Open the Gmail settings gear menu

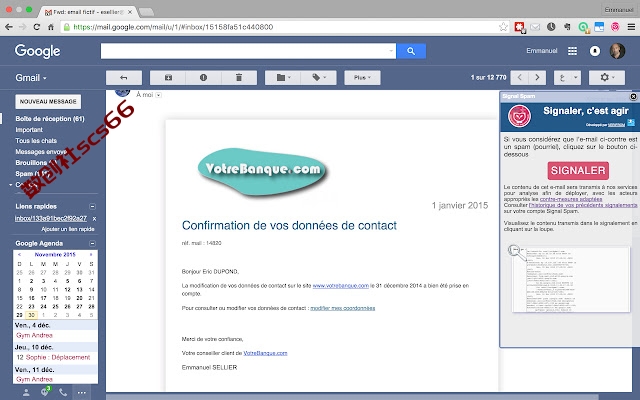coord(607,78)
